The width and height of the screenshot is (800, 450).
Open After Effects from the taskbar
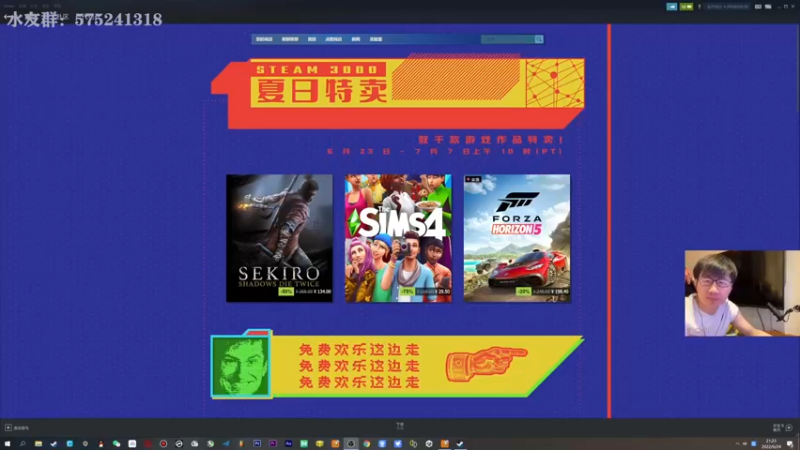pyautogui.click(x=288, y=444)
